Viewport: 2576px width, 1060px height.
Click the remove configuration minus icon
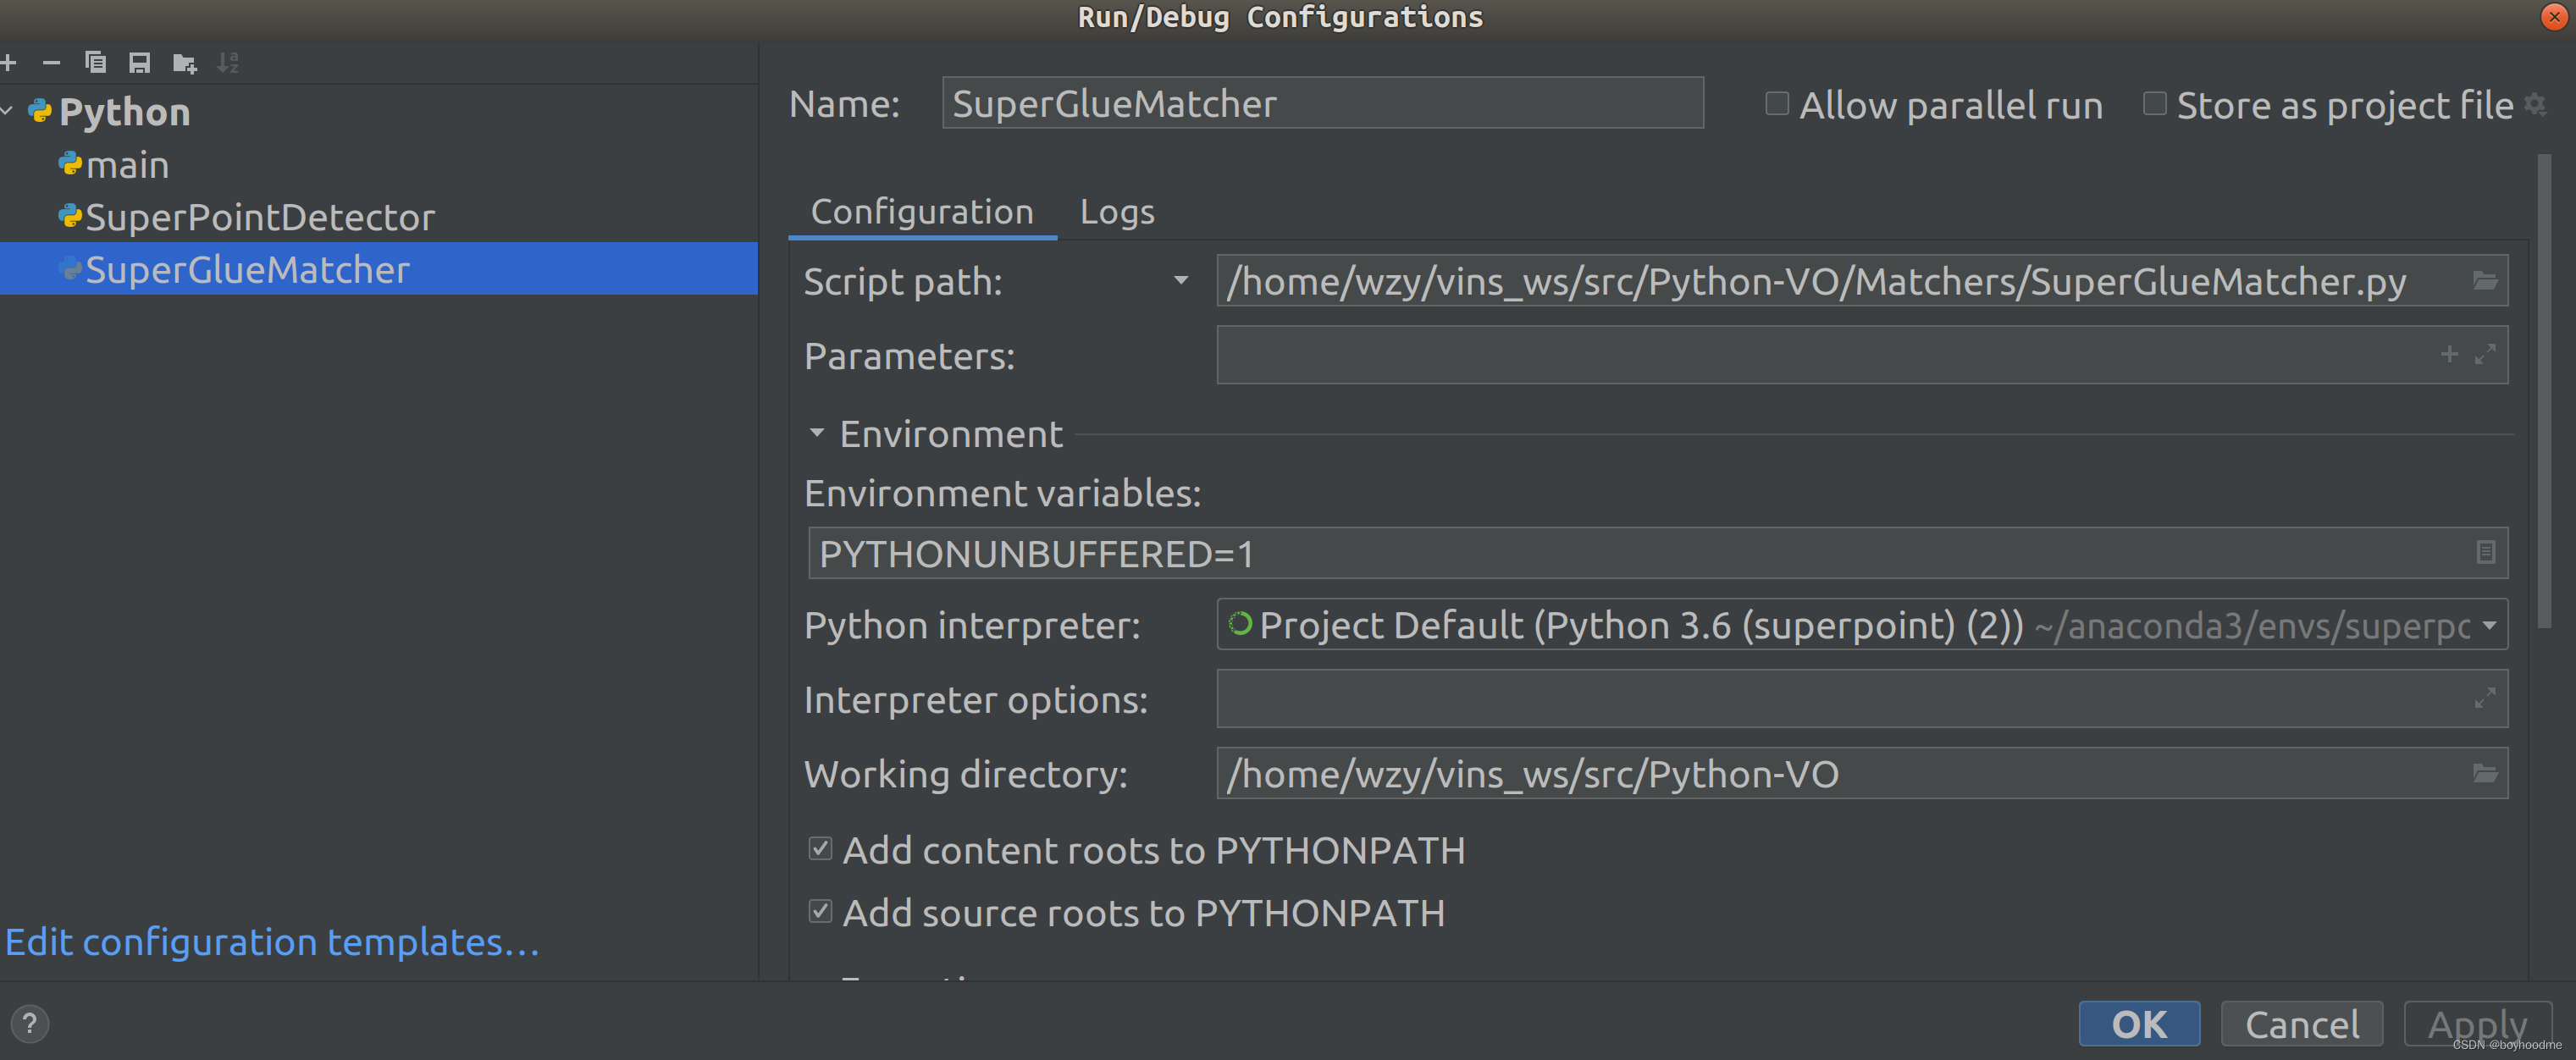pyautogui.click(x=51, y=63)
